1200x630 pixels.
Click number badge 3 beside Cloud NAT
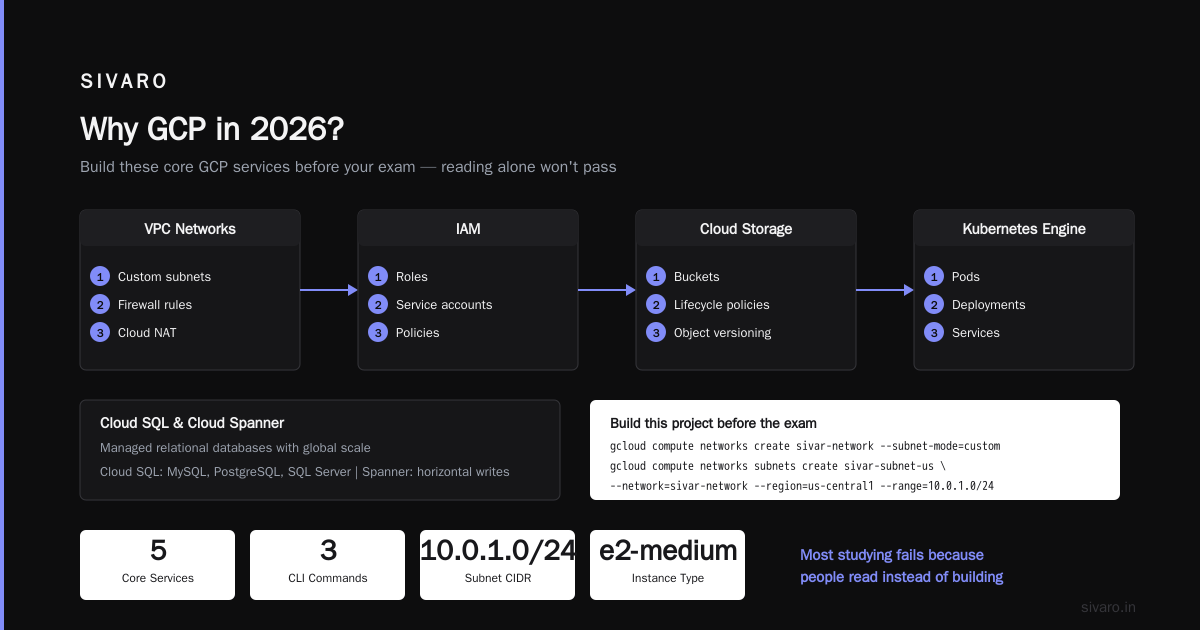[99, 333]
